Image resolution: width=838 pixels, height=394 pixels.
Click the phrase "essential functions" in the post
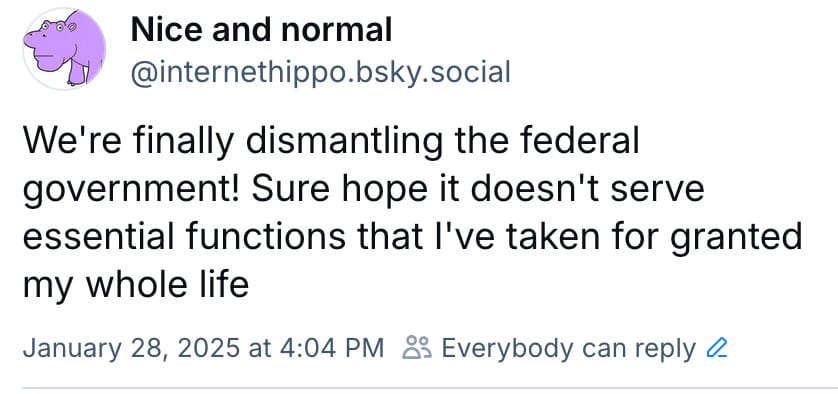coord(184,236)
